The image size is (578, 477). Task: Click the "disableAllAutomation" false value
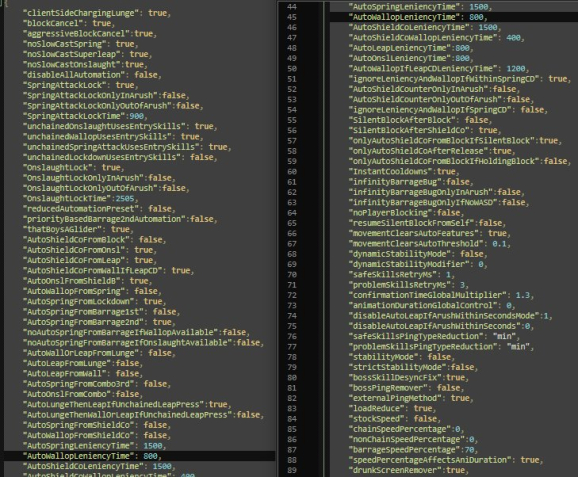coord(146,75)
